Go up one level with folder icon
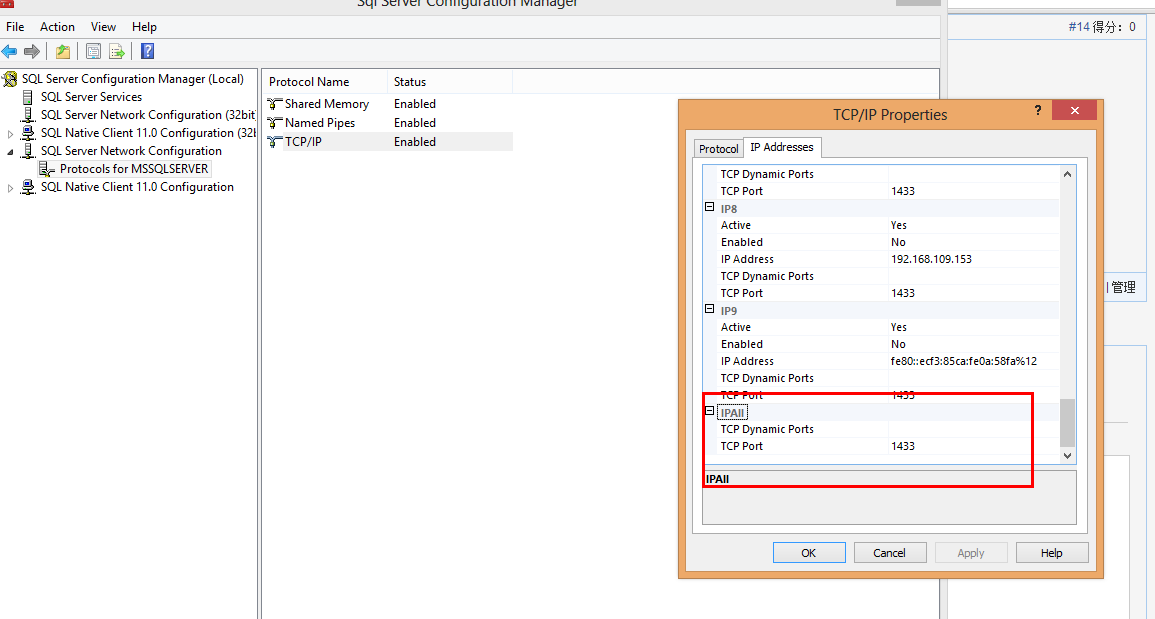Screen dimensions: 1155x619 point(63,52)
